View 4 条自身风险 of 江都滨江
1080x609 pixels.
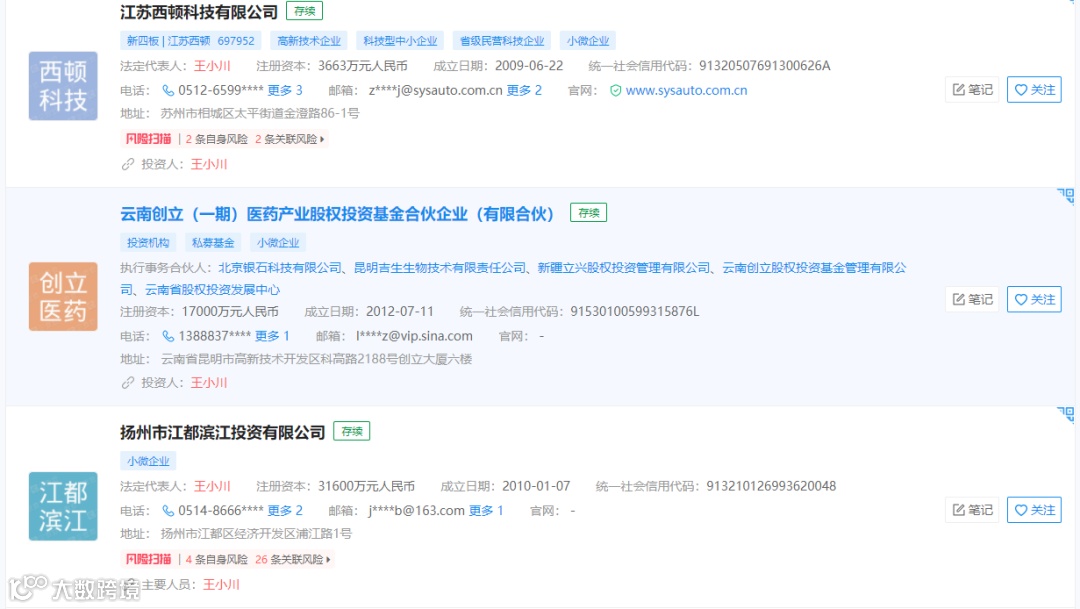216,559
